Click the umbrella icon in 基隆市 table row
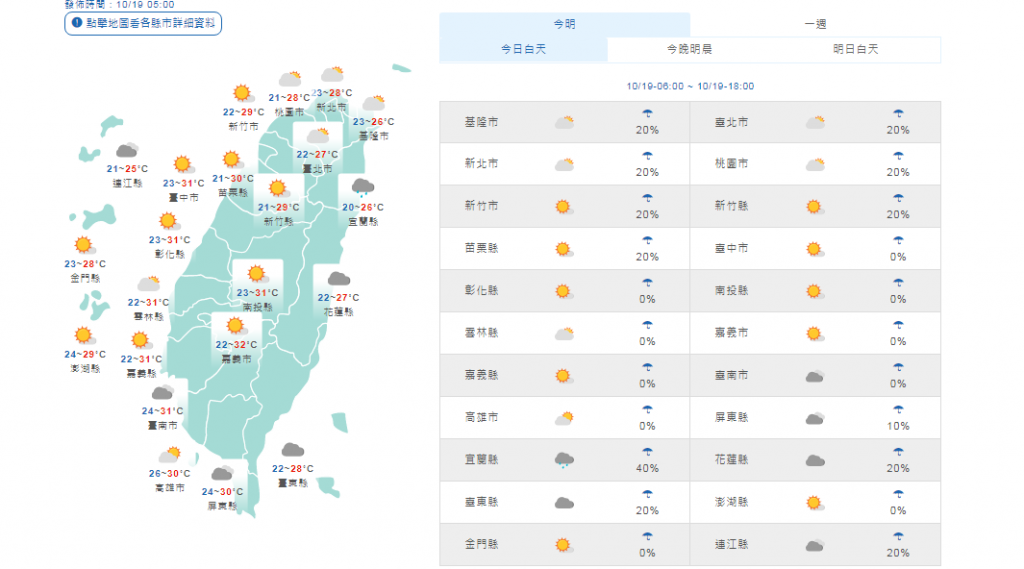The image size is (1024, 569). point(647,114)
